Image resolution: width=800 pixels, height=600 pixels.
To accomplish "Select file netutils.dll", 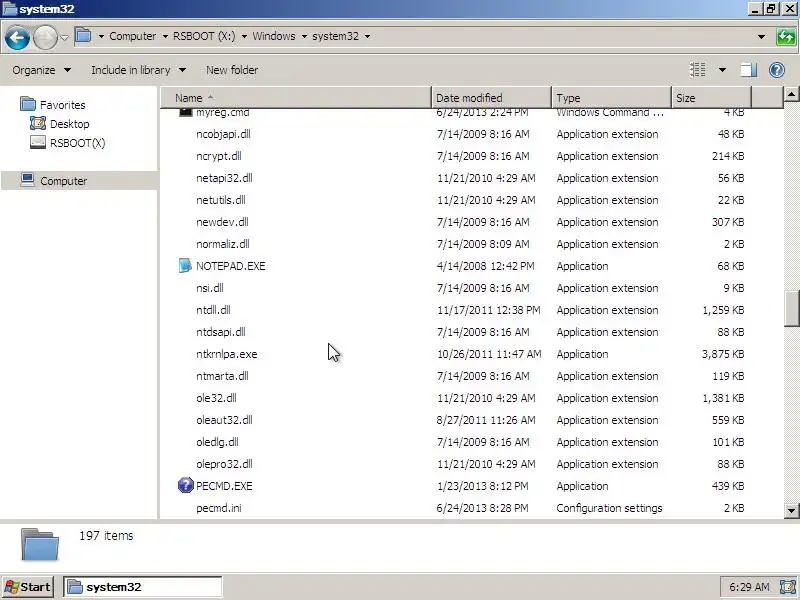I will pos(220,199).
